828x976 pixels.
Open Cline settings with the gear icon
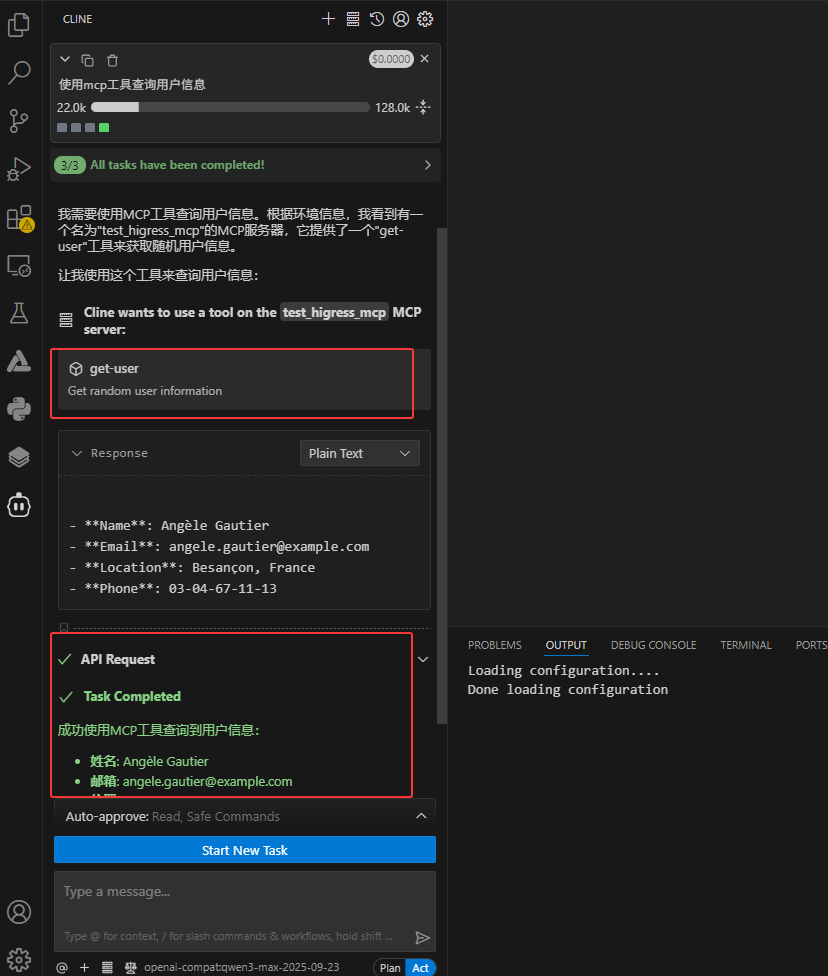pos(425,18)
